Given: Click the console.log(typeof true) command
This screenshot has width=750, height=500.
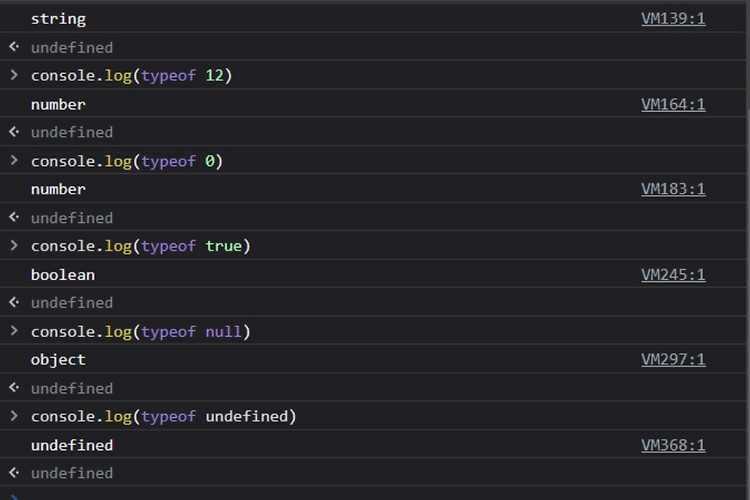Looking at the screenshot, I should pyautogui.click(x=141, y=246).
